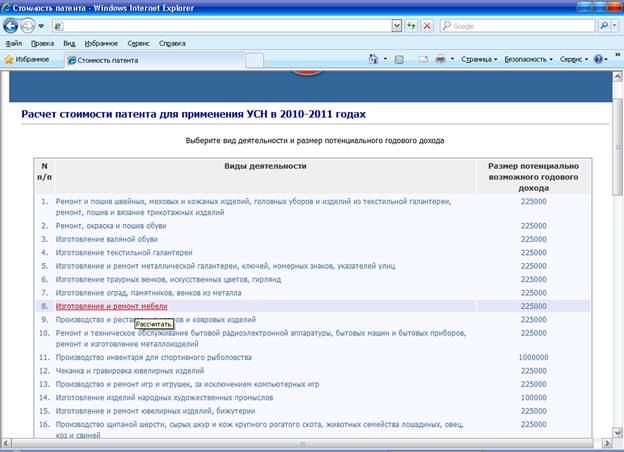624x452 pixels.
Task: Open the Страница dropdown menu
Action: pos(480,60)
